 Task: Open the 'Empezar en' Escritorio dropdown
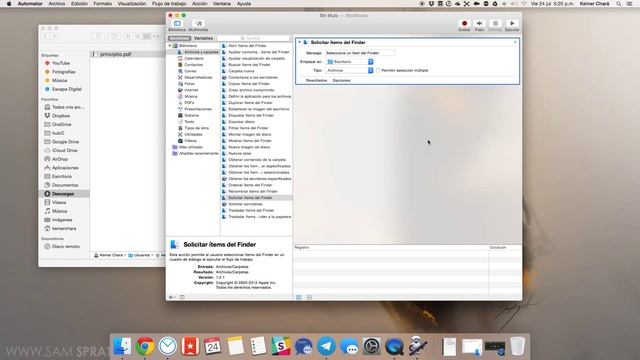350,62
